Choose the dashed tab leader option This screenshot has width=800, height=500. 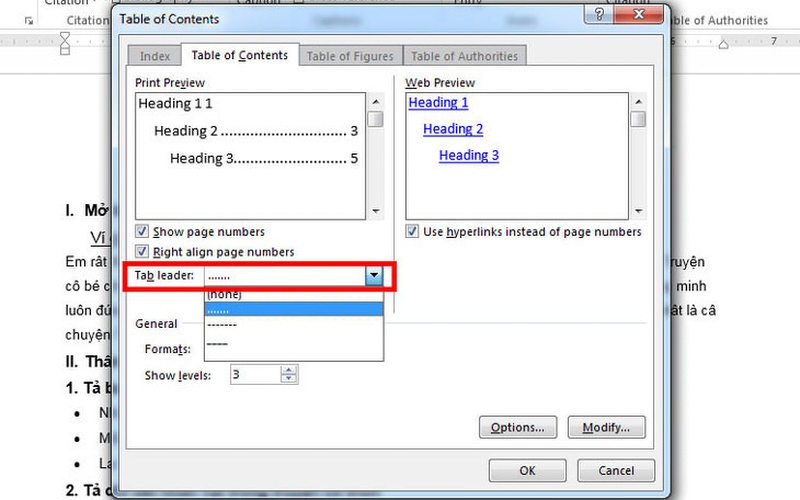(293, 324)
